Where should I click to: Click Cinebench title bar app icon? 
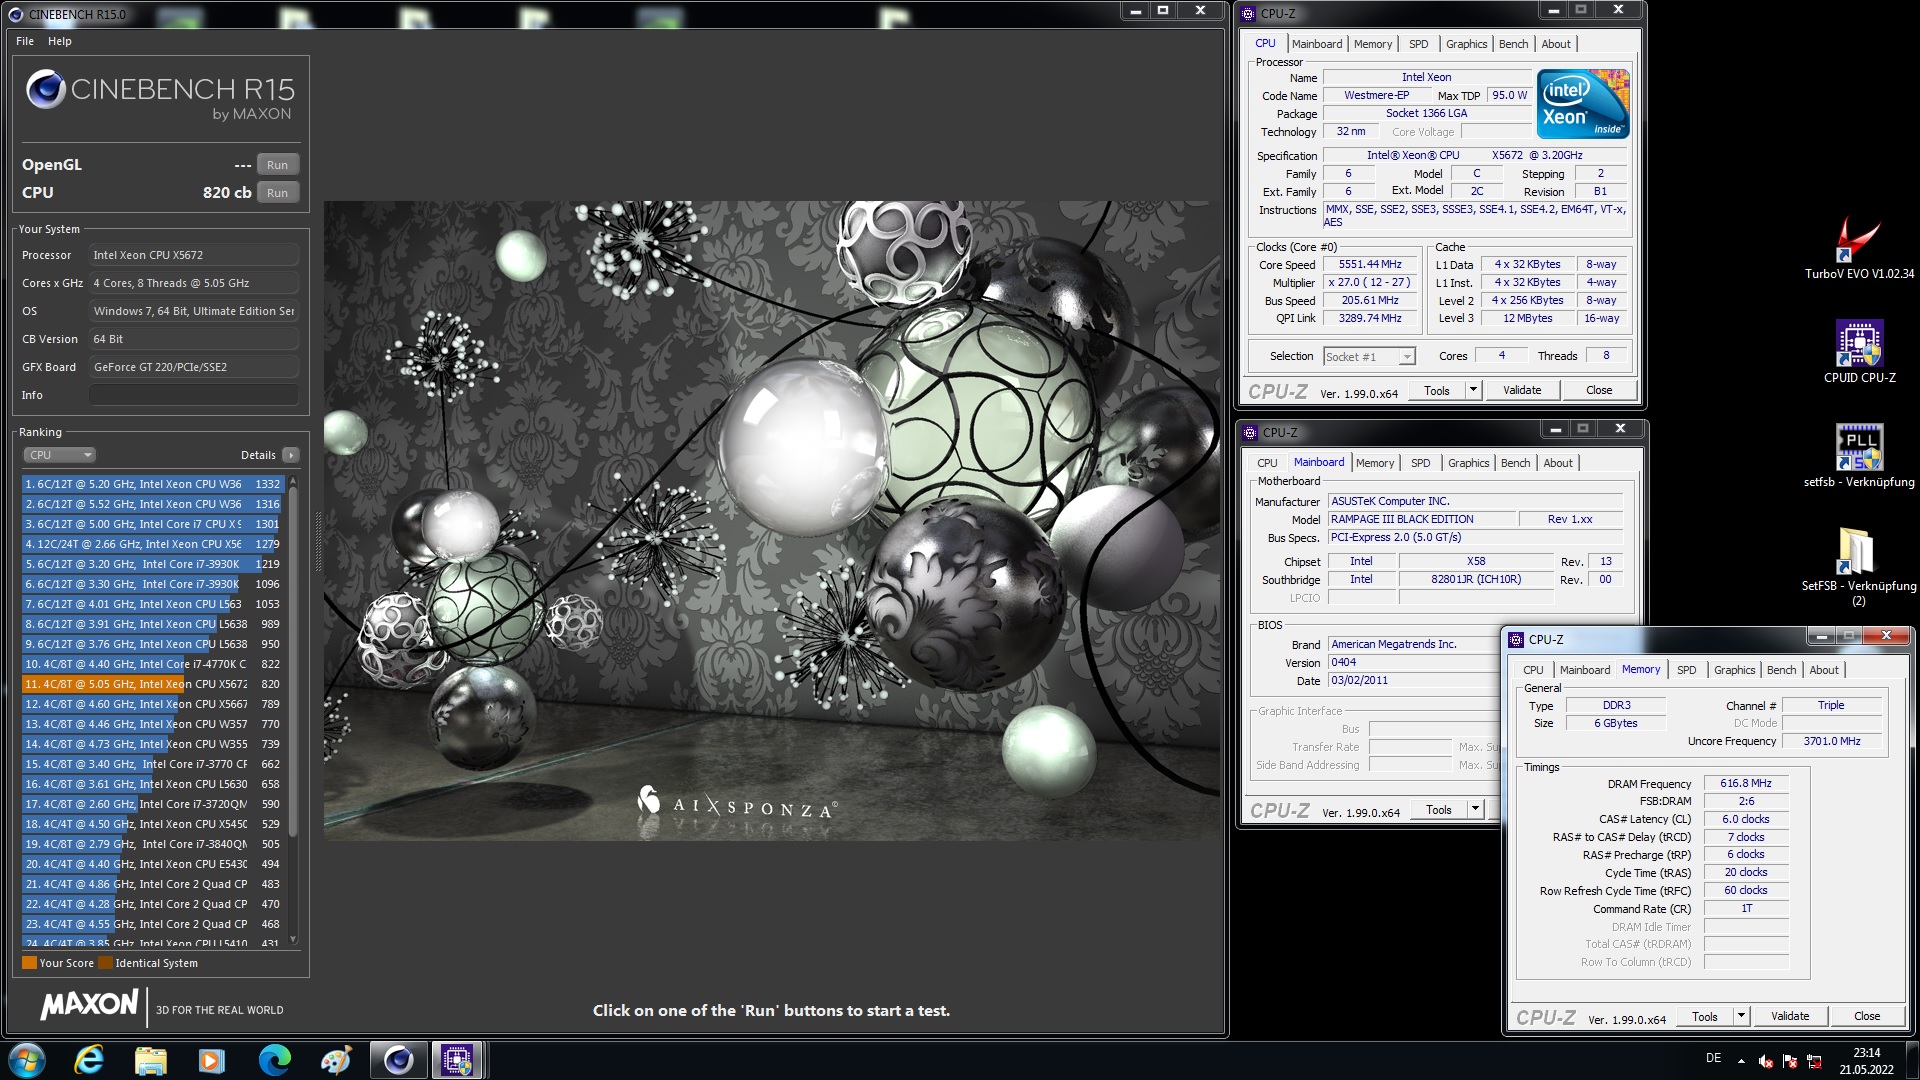15,14
